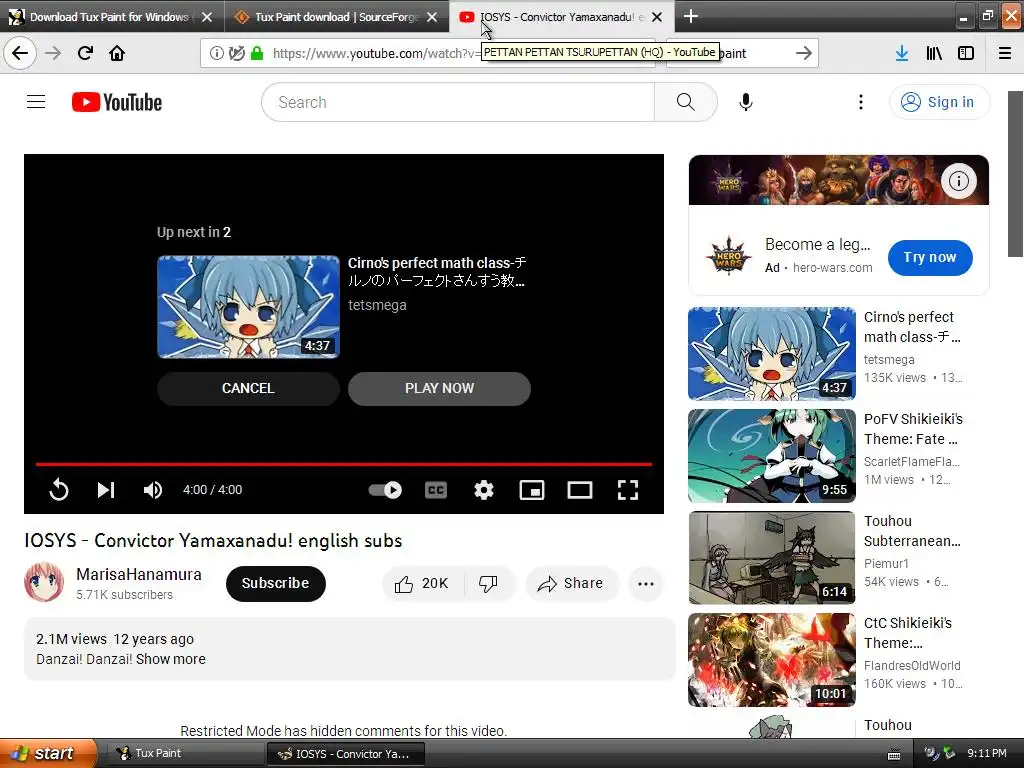This screenshot has width=1024, height=768.
Task: Toggle the Firefox sidebar view
Action: coord(966,53)
